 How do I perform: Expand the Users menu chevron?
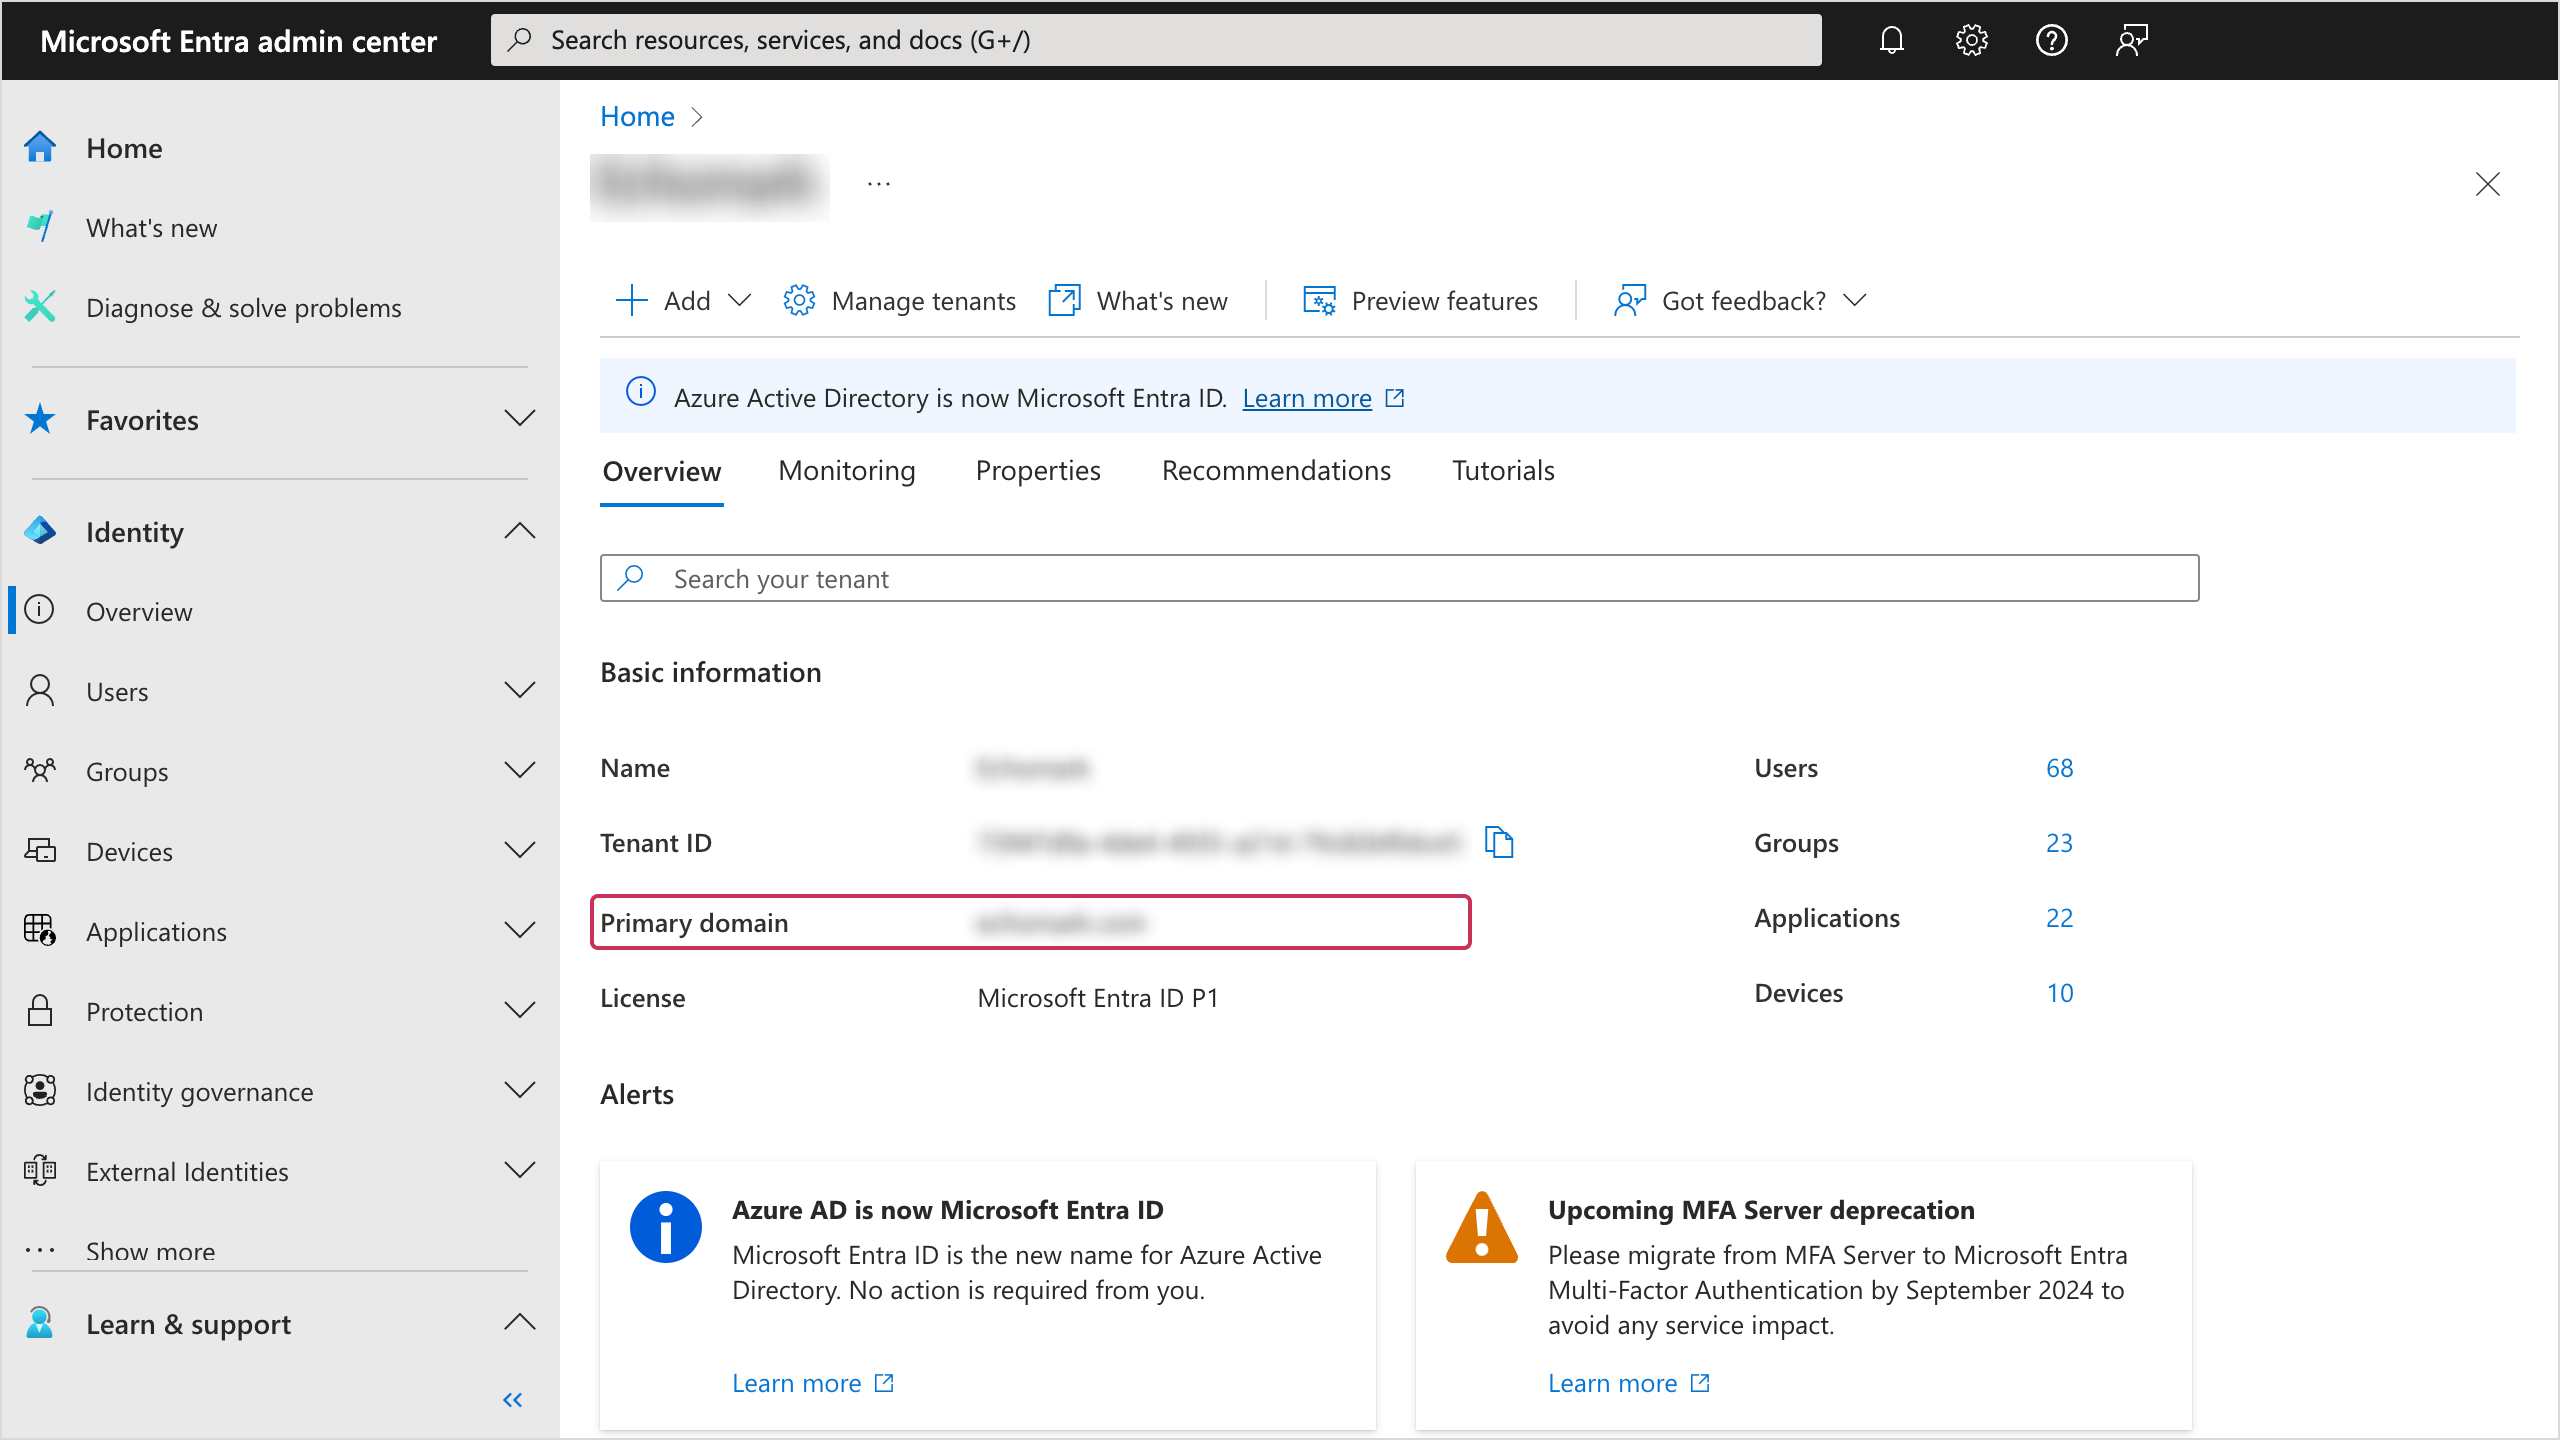(x=520, y=690)
